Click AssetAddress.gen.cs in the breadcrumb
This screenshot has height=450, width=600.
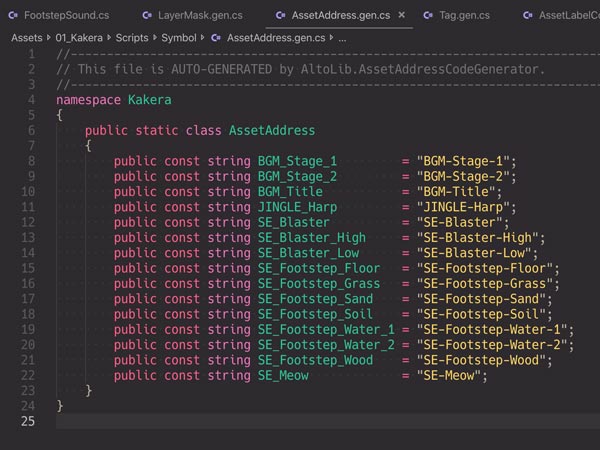click(x=274, y=37)
